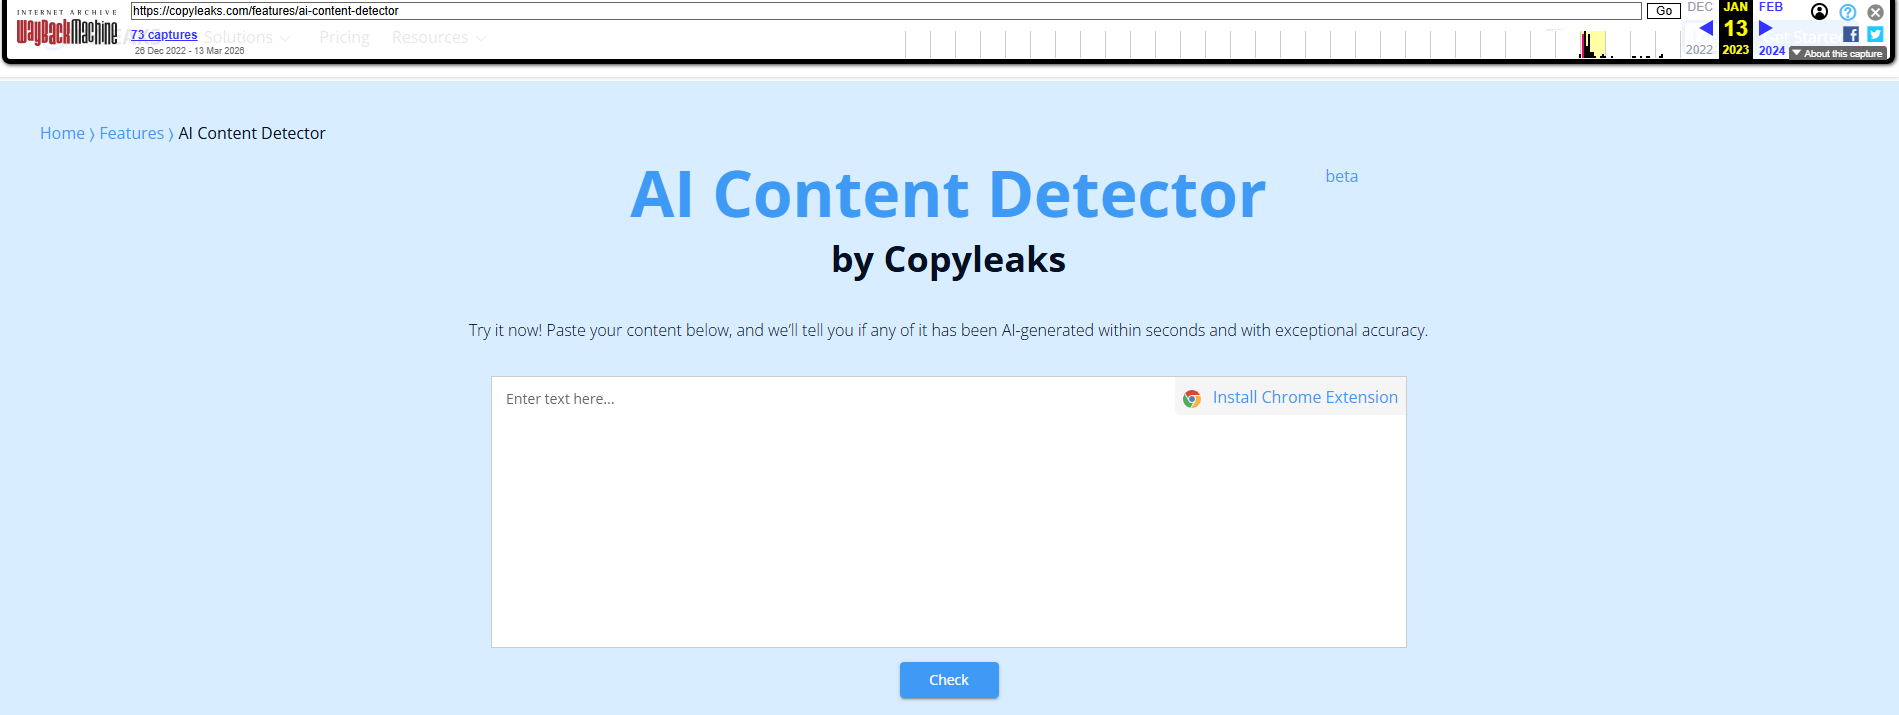Focus the Wayback URL address field

click(x=886, y=11)
